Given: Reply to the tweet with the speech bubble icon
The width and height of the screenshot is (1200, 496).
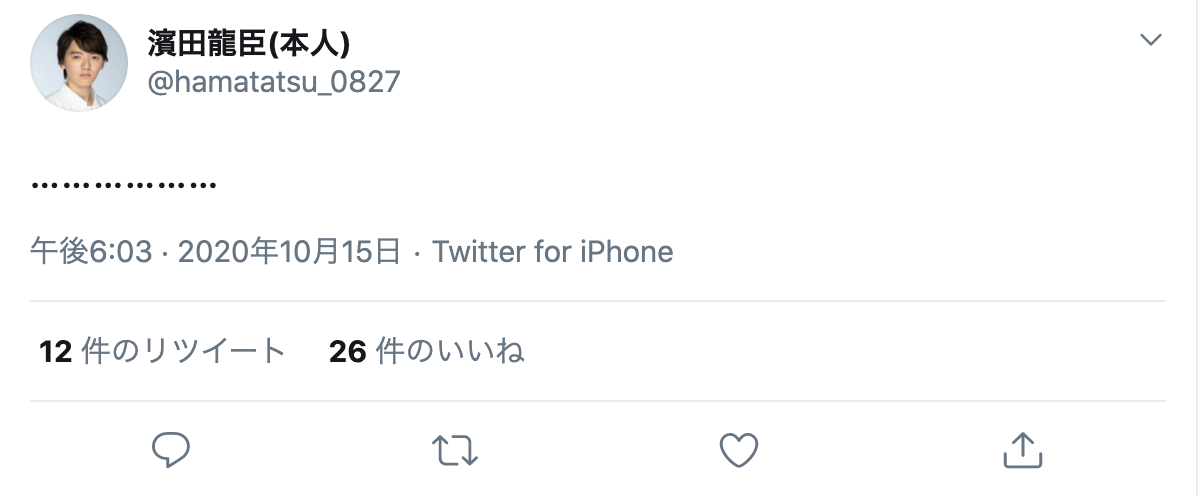Looking at the screenshot, I should (171, 450).
